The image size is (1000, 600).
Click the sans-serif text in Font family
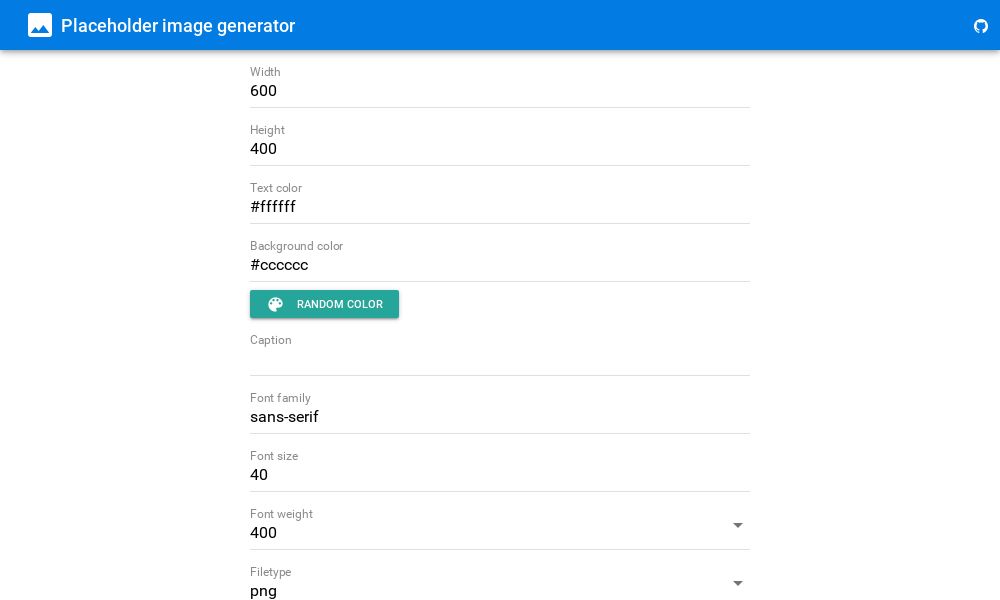[284, 417]
